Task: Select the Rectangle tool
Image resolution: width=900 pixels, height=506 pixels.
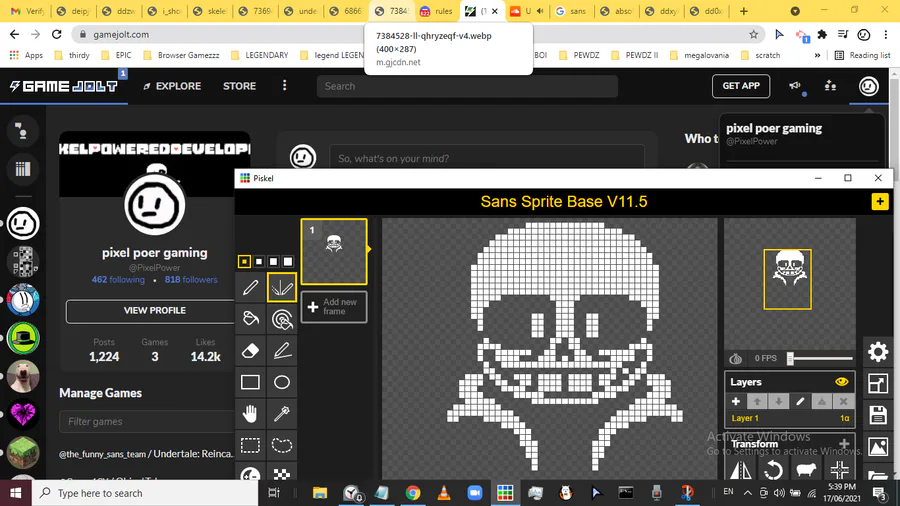Action: (x=250, y=382)
